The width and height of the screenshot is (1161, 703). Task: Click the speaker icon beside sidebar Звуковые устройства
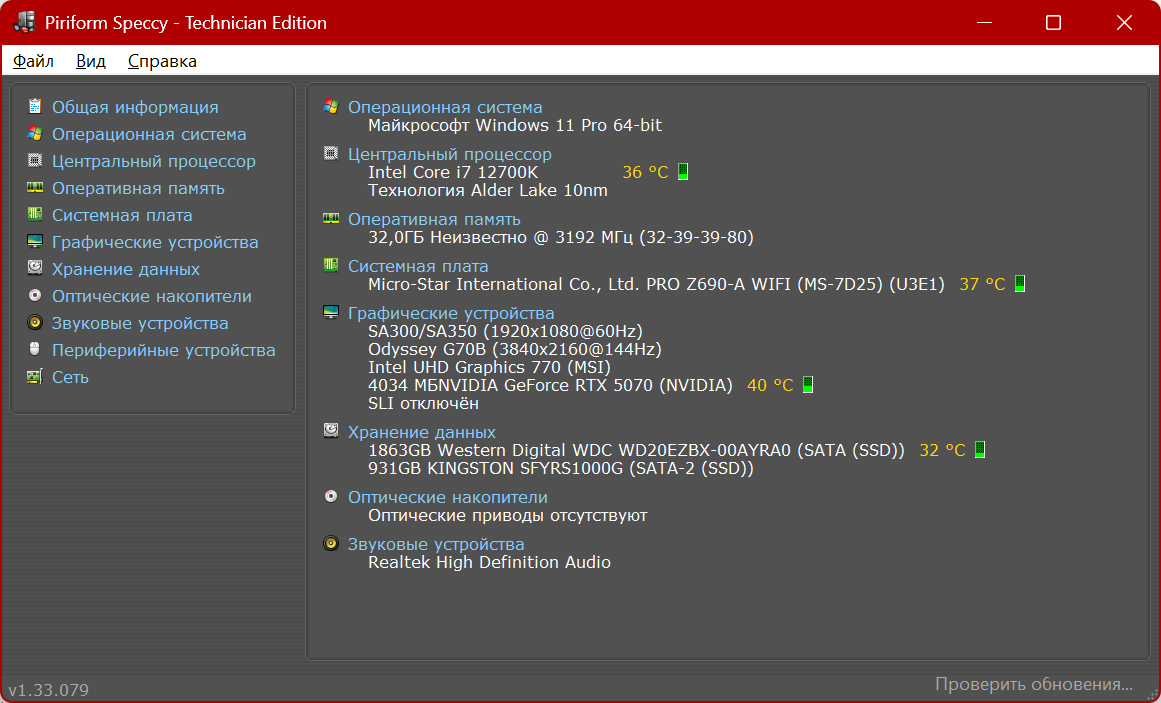coord(35,322)
